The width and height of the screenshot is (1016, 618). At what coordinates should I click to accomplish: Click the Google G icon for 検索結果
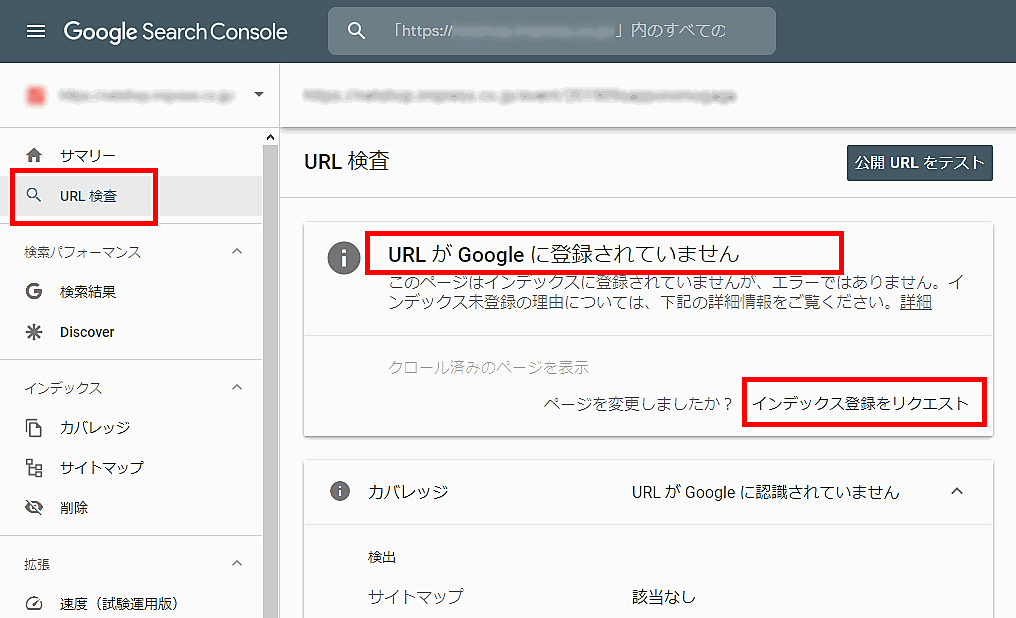click(x=34, y=292)
